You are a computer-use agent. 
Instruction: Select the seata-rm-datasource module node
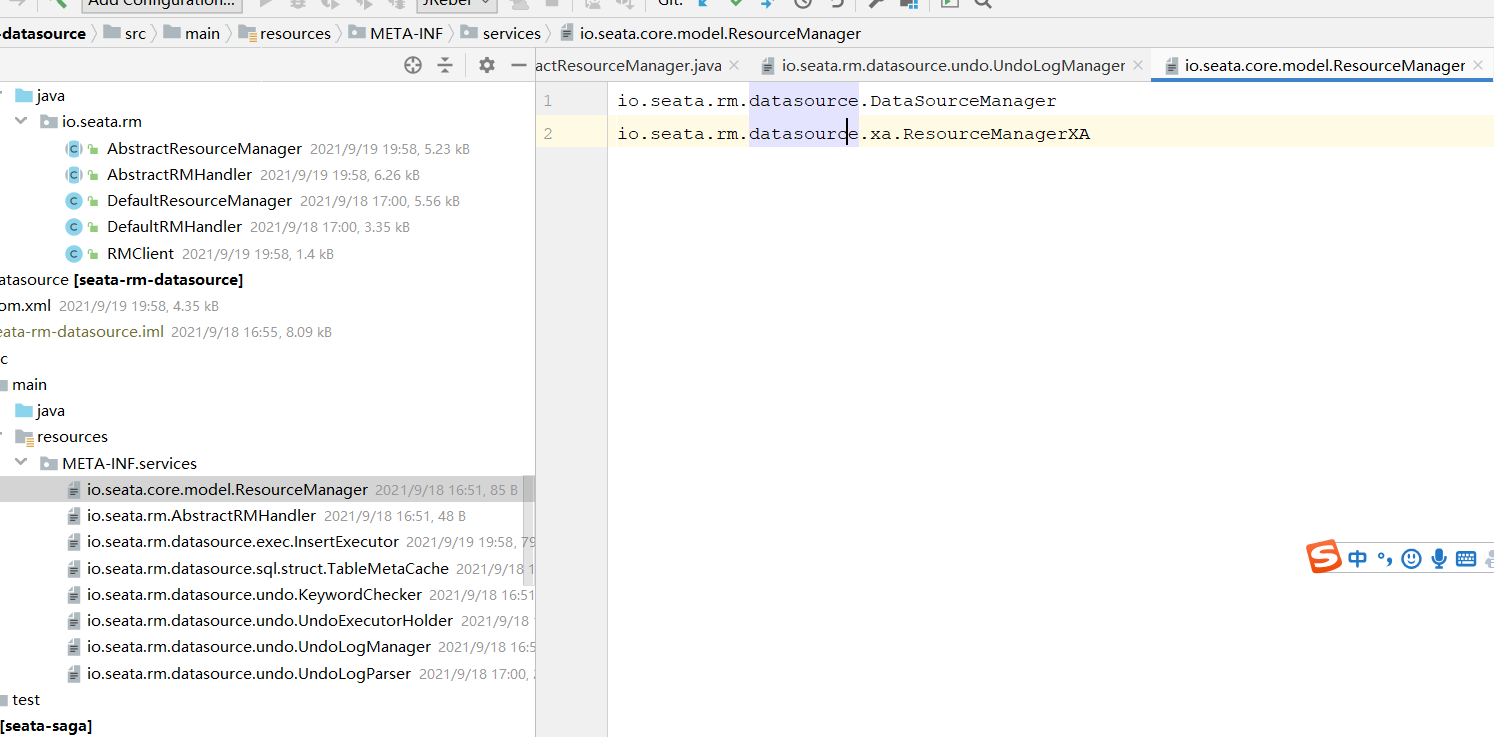122,280
